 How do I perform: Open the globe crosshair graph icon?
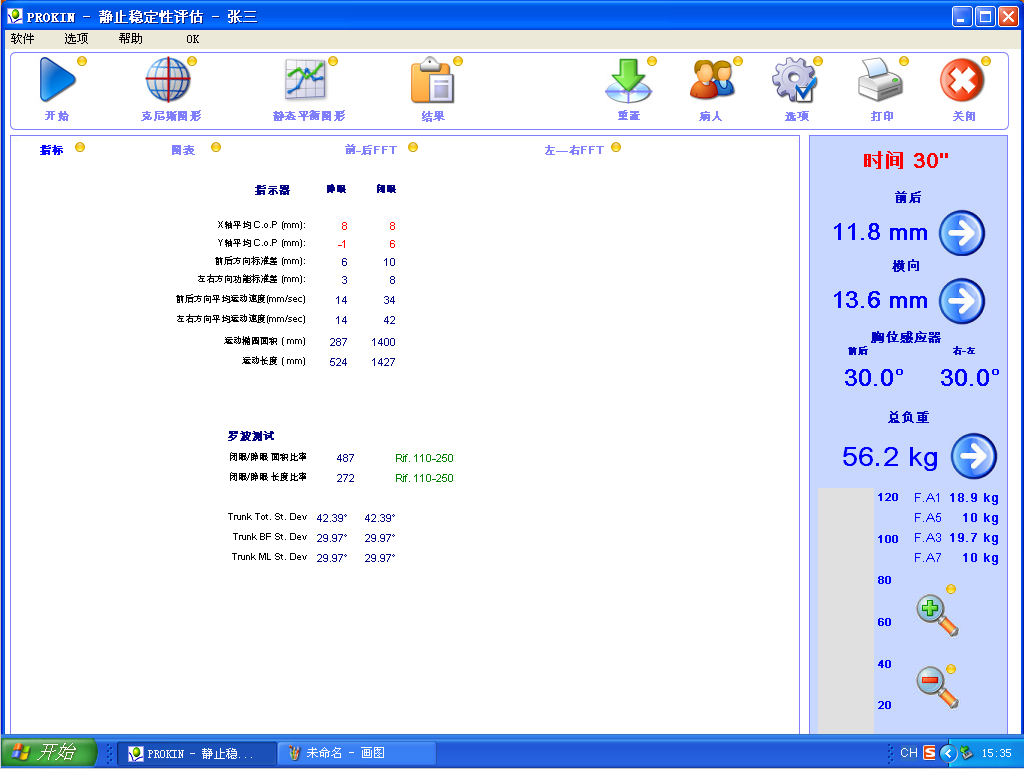tap(168, 81)
